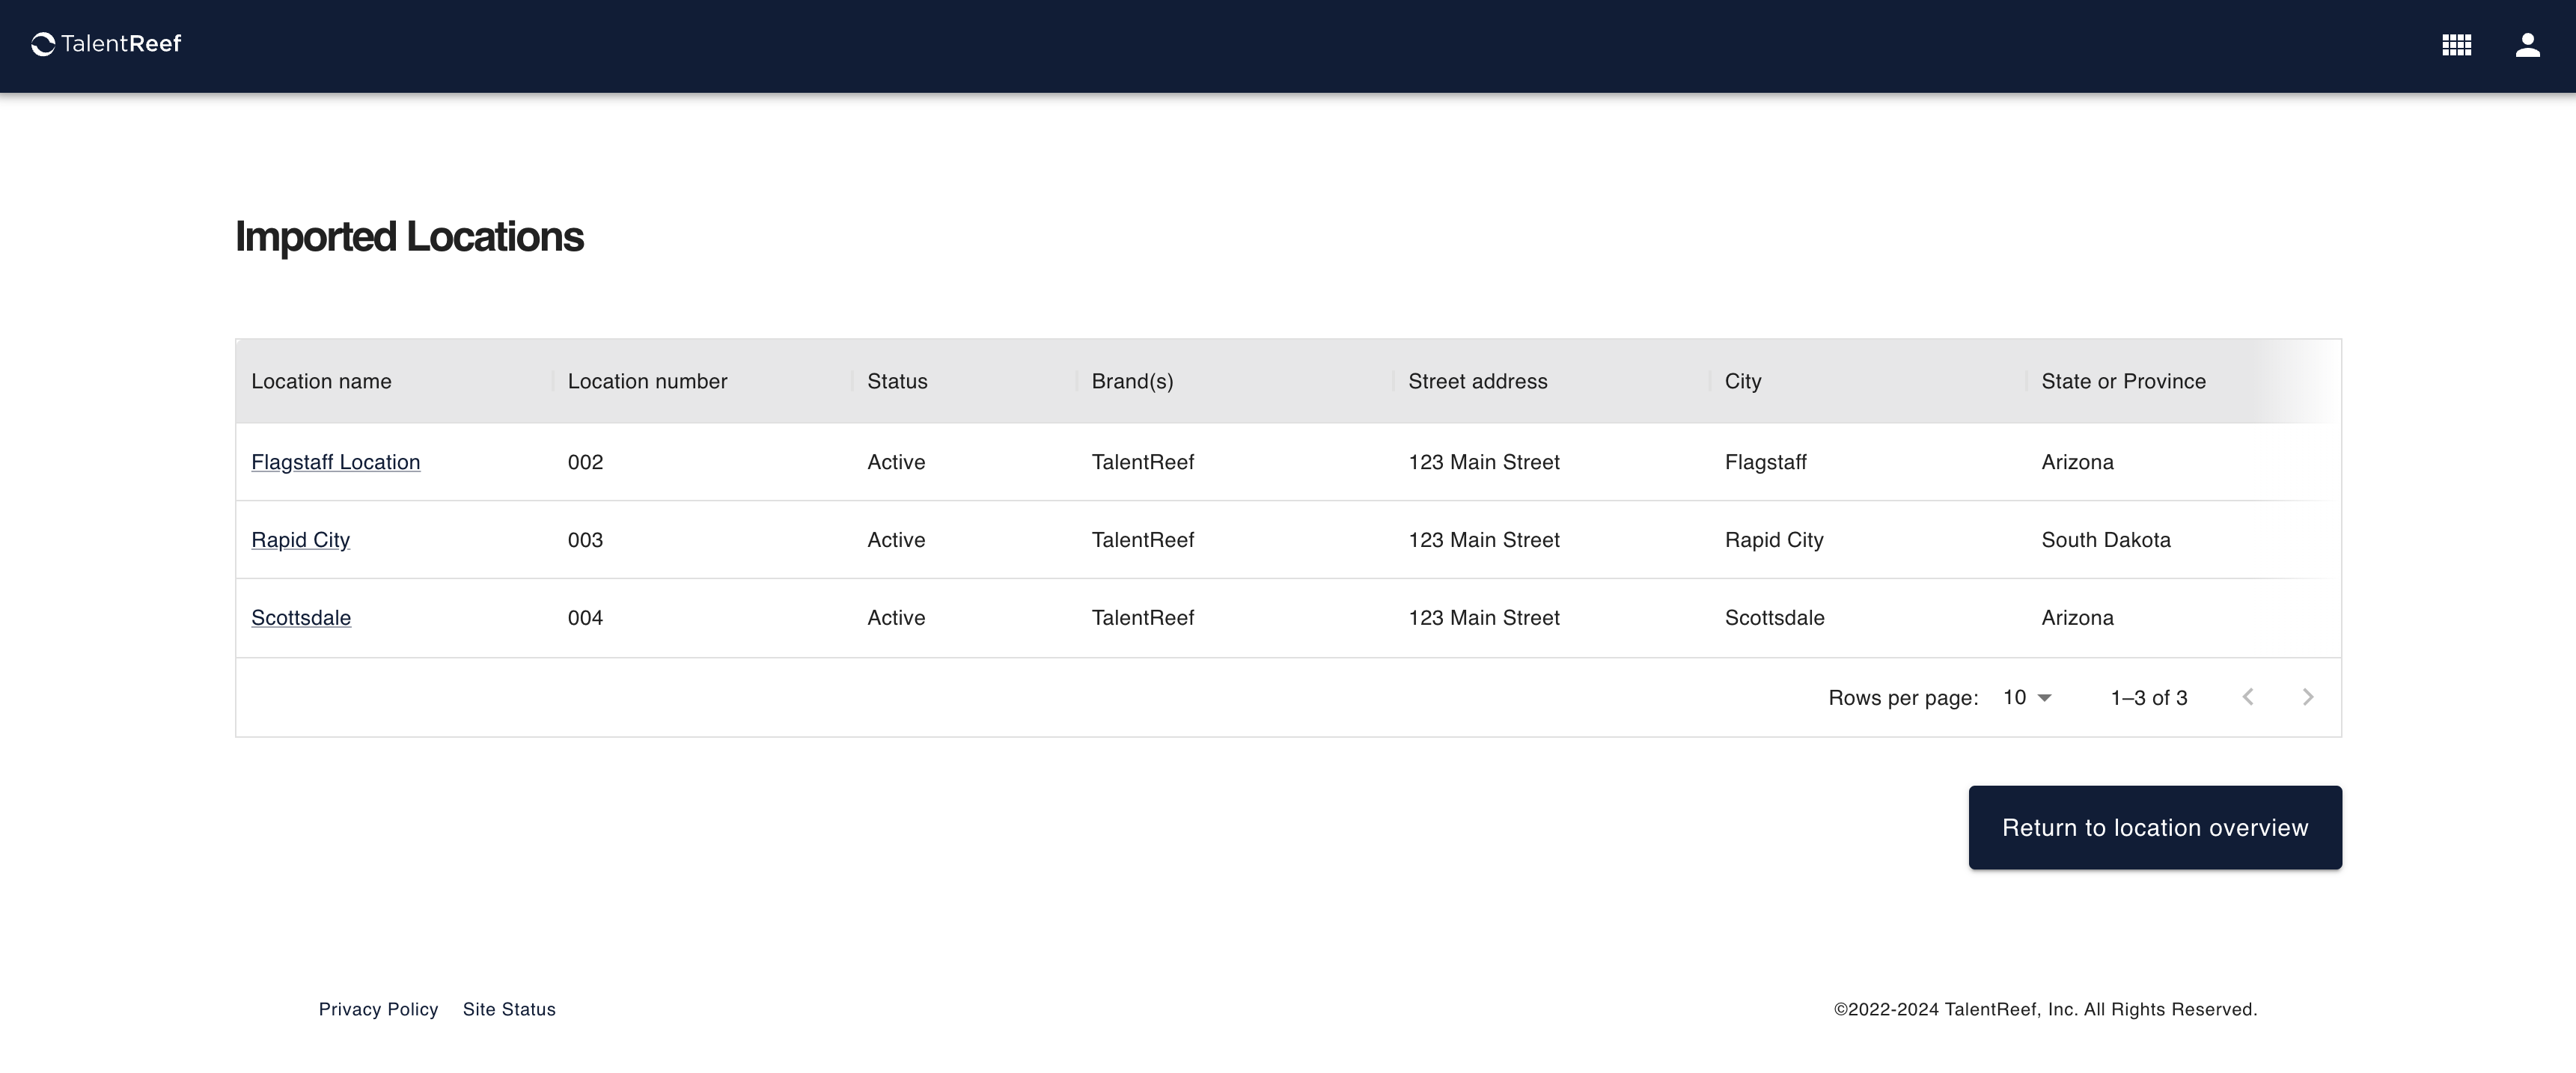
Task: Open the user account profile icon
Action: (x=2527, y=45)
